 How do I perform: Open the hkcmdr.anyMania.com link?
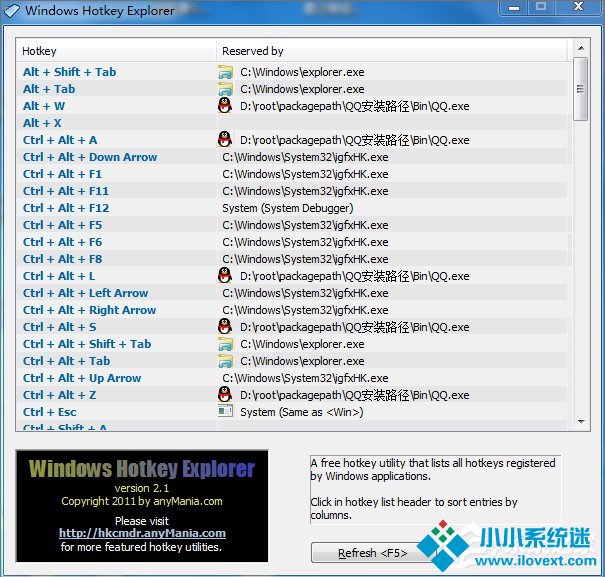pyautogui.click(x=142, y=533)
